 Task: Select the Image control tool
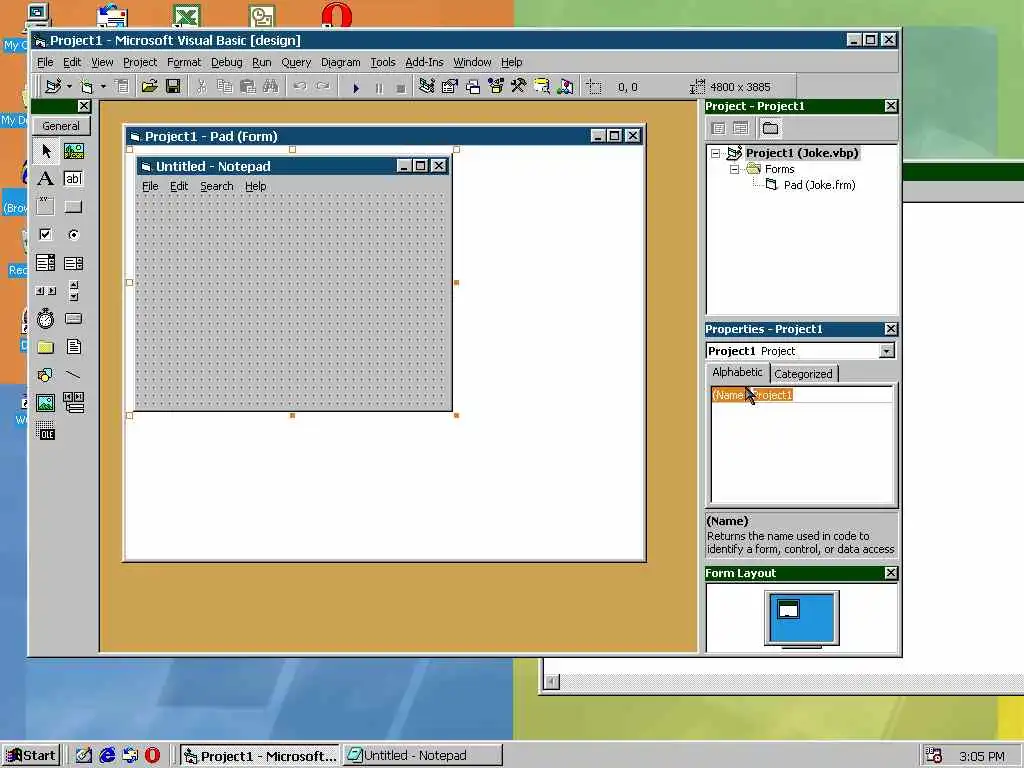pyautogui.click(x=46, y=403)
